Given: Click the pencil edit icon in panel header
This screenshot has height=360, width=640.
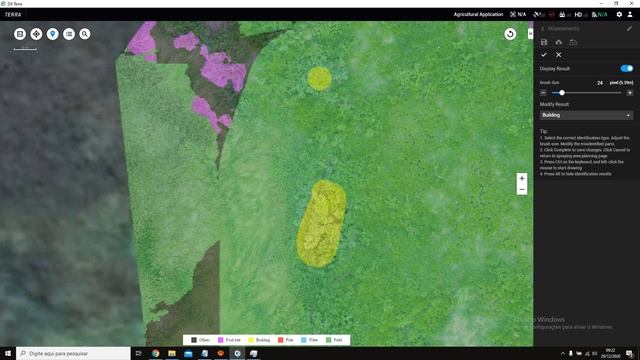Looking at the screenshot, I should (x=629, y=29).
